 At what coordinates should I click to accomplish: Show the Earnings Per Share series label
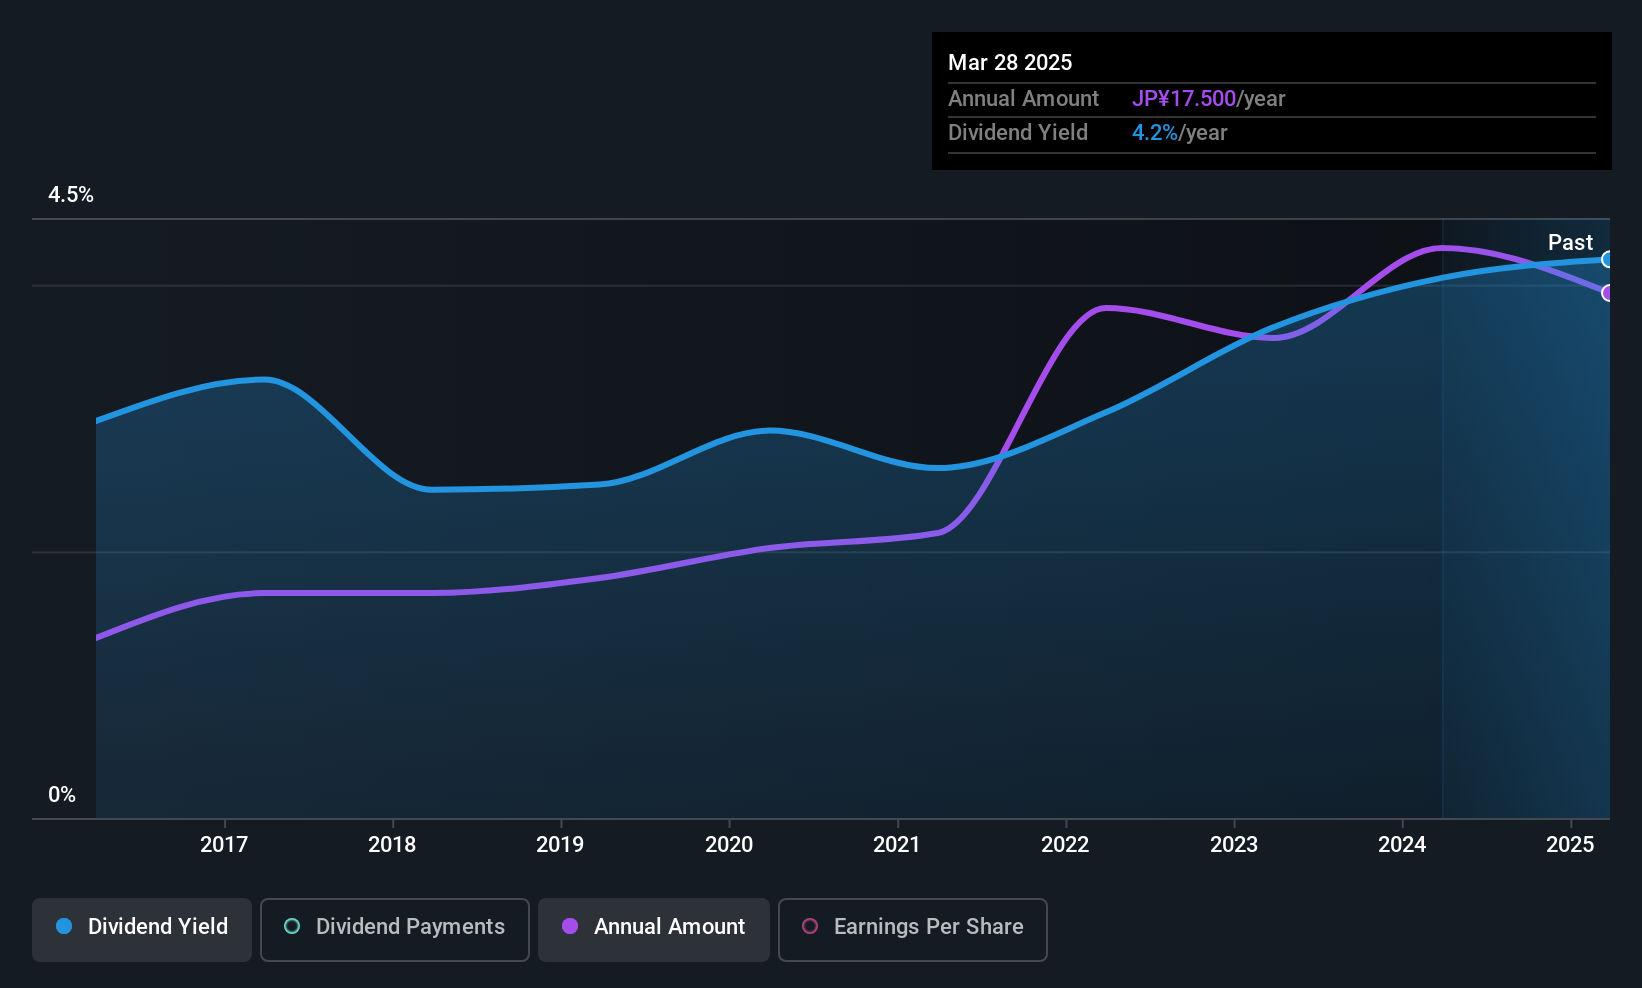(928, 926)
